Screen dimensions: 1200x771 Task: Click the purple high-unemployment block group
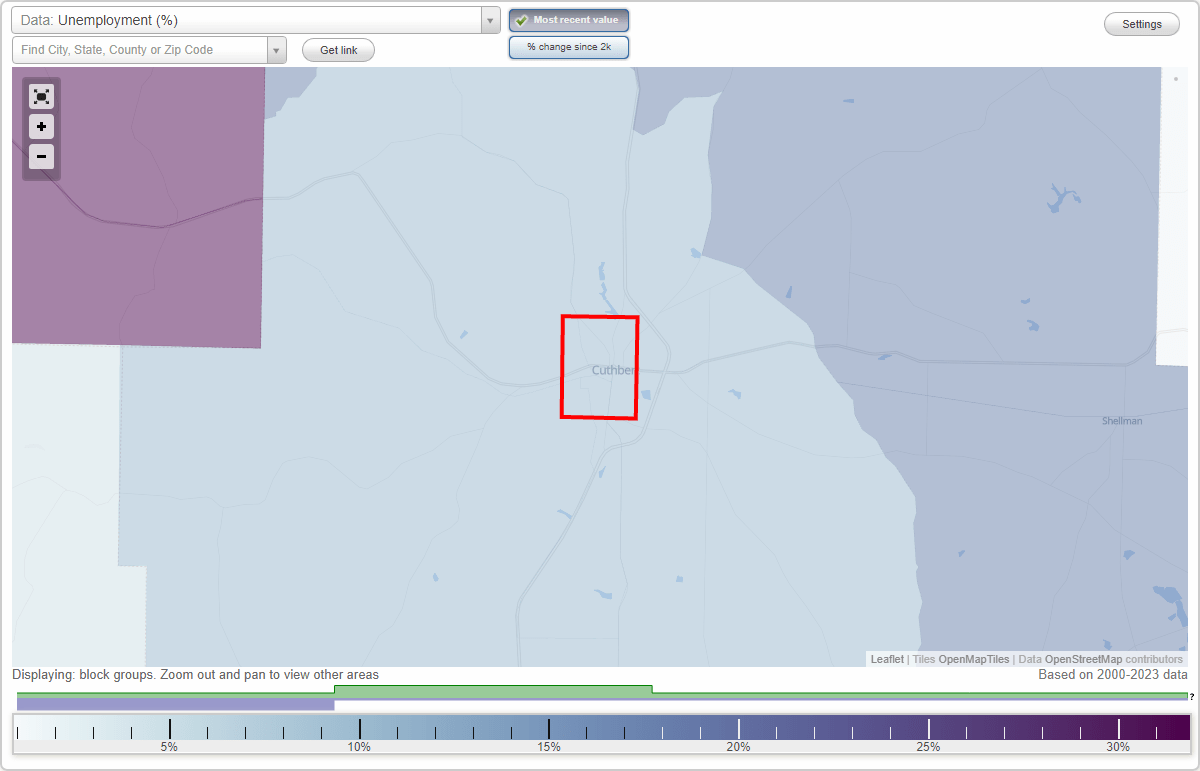tap(138, 208)
